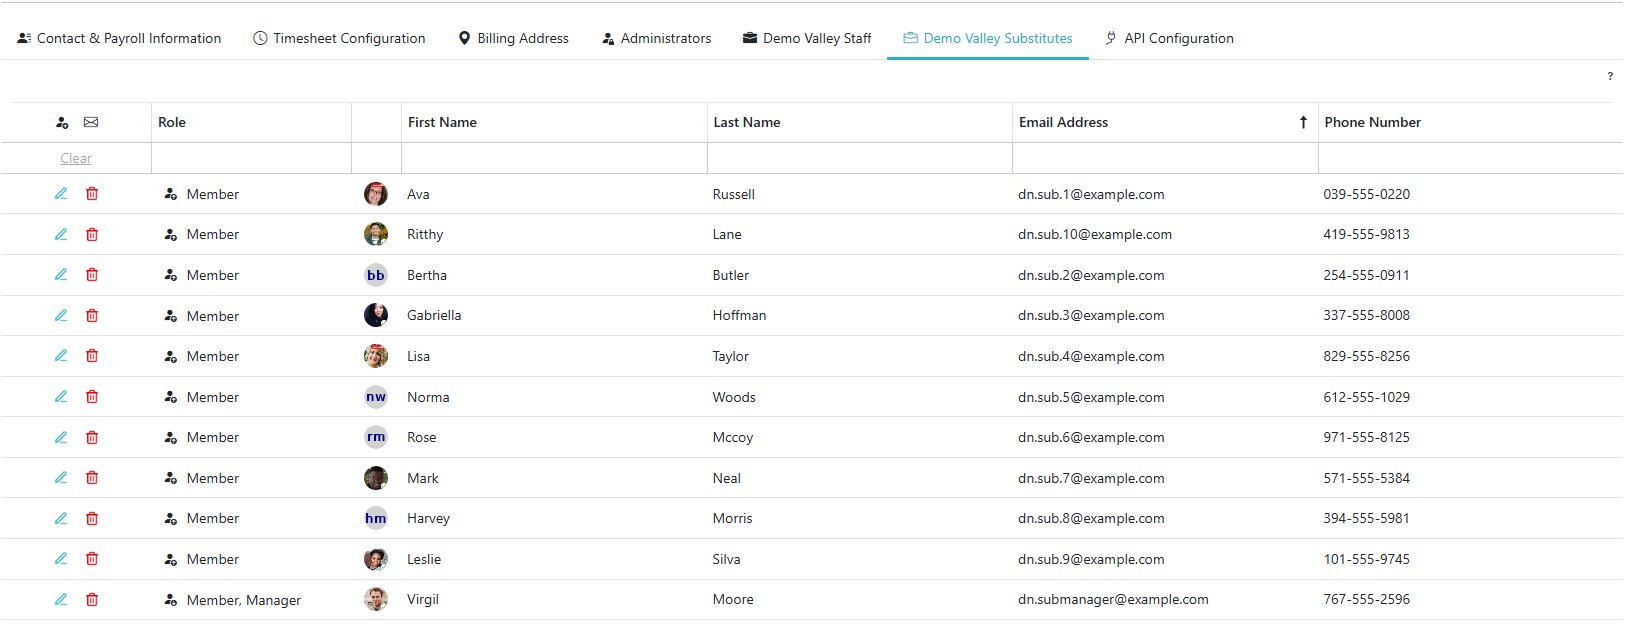Image resolution: width=1630 pixels, height=644 pixels.
Task: Click the edit pencil for Gabriella Hoffman
Action: (61, 316)
